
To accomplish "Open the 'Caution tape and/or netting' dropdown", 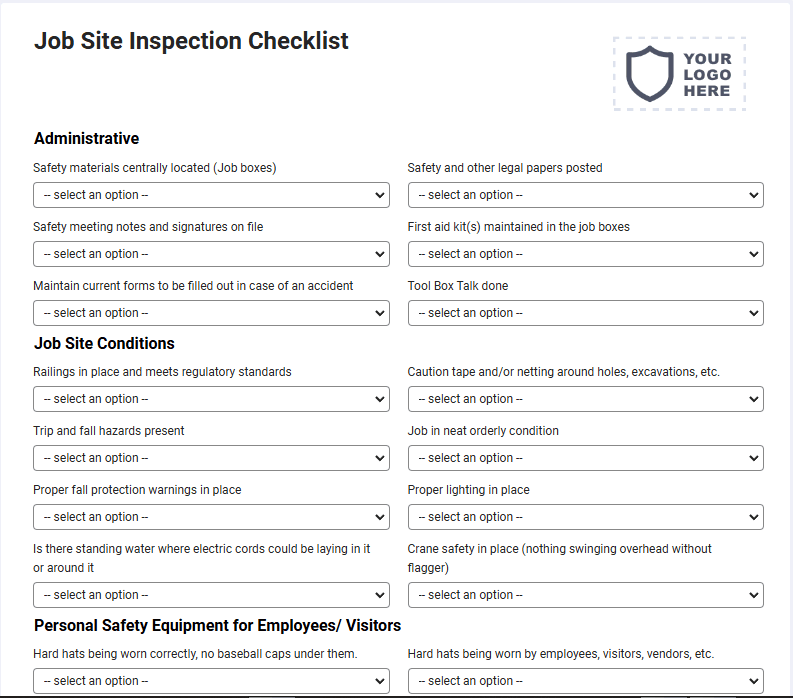I will click(x=586, y=399).
